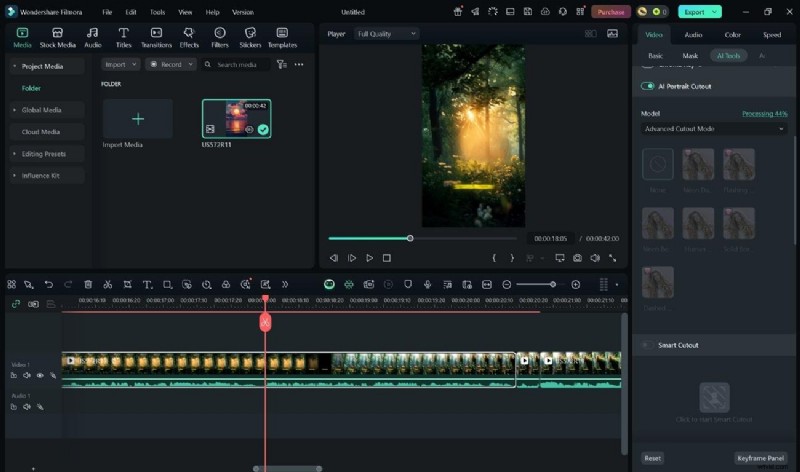
Task: Switch to the Color tab
Action: [x=732, y=35]
